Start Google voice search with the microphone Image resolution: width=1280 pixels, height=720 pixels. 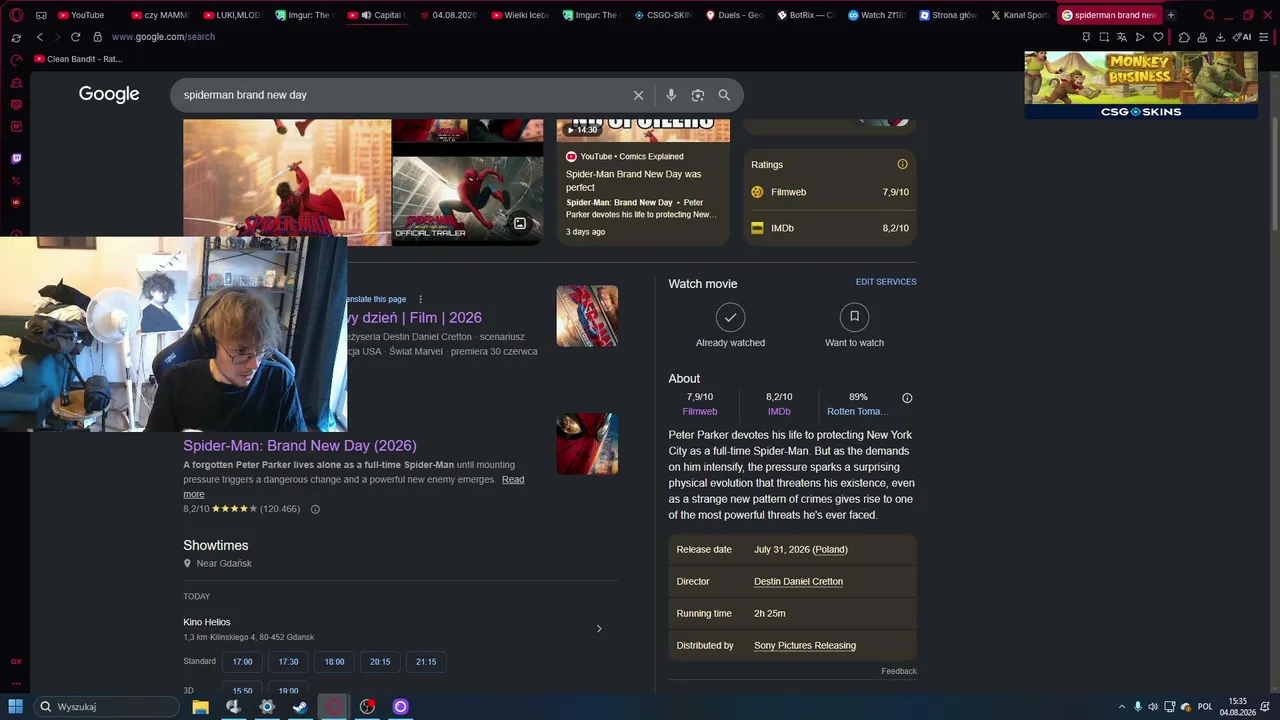pos(671,95)
